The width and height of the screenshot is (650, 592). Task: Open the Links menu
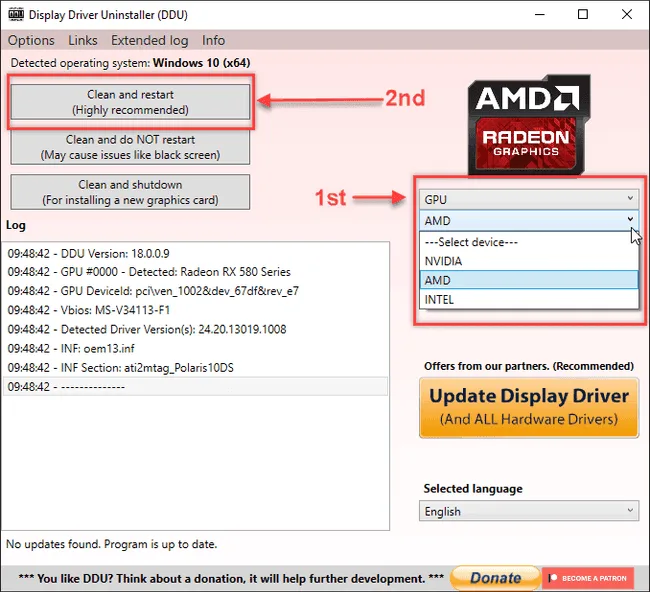[82, 40]
